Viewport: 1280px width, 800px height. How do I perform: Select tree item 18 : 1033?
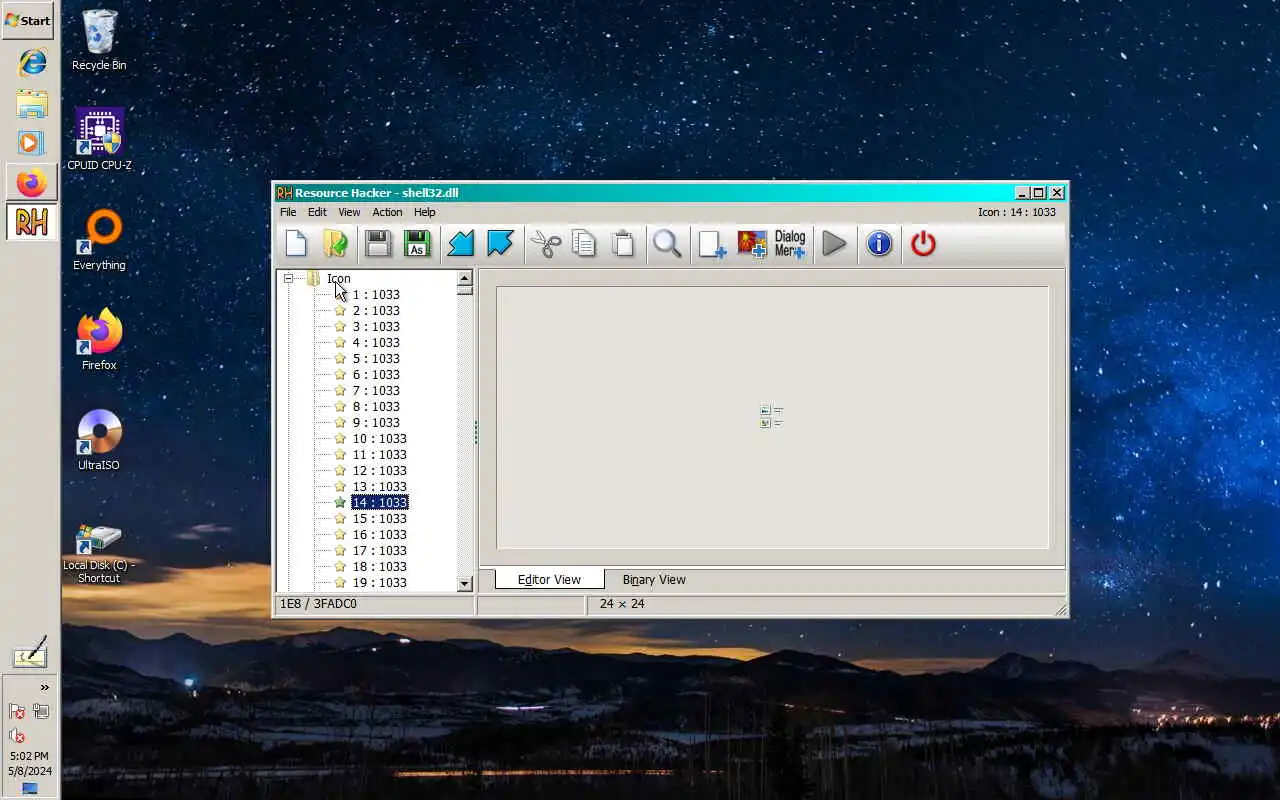[379, 567]
